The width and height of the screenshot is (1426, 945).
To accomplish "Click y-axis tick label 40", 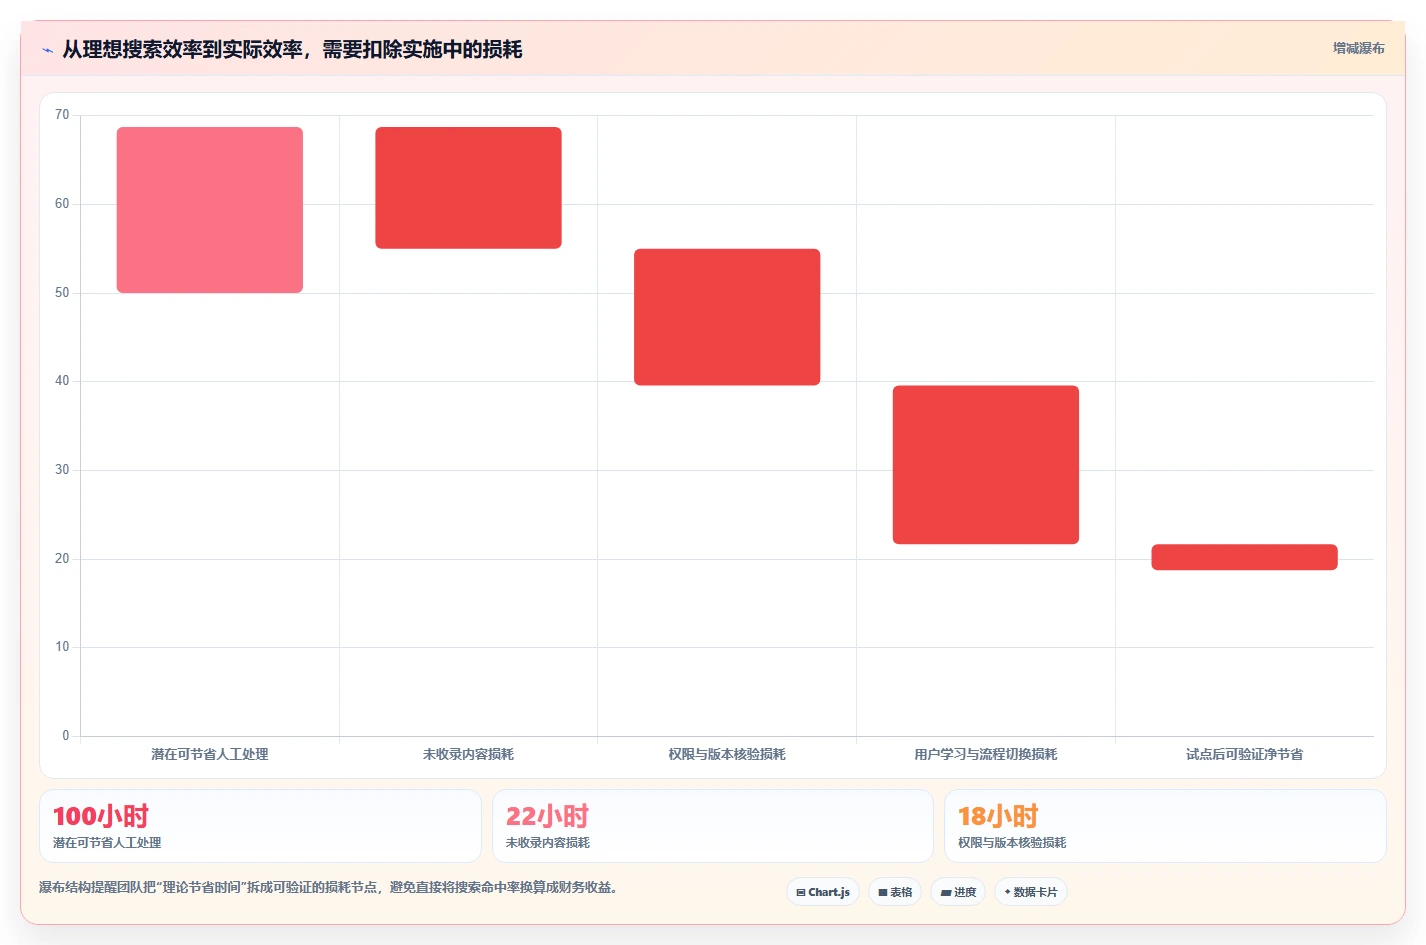I will [x=62, y=381].
